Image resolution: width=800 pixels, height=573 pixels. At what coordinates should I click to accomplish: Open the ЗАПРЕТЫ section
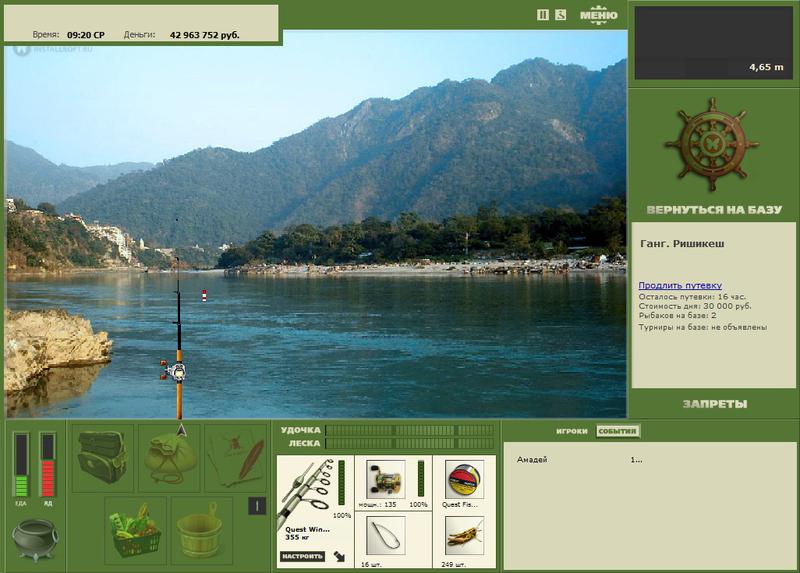click(715, 404)
